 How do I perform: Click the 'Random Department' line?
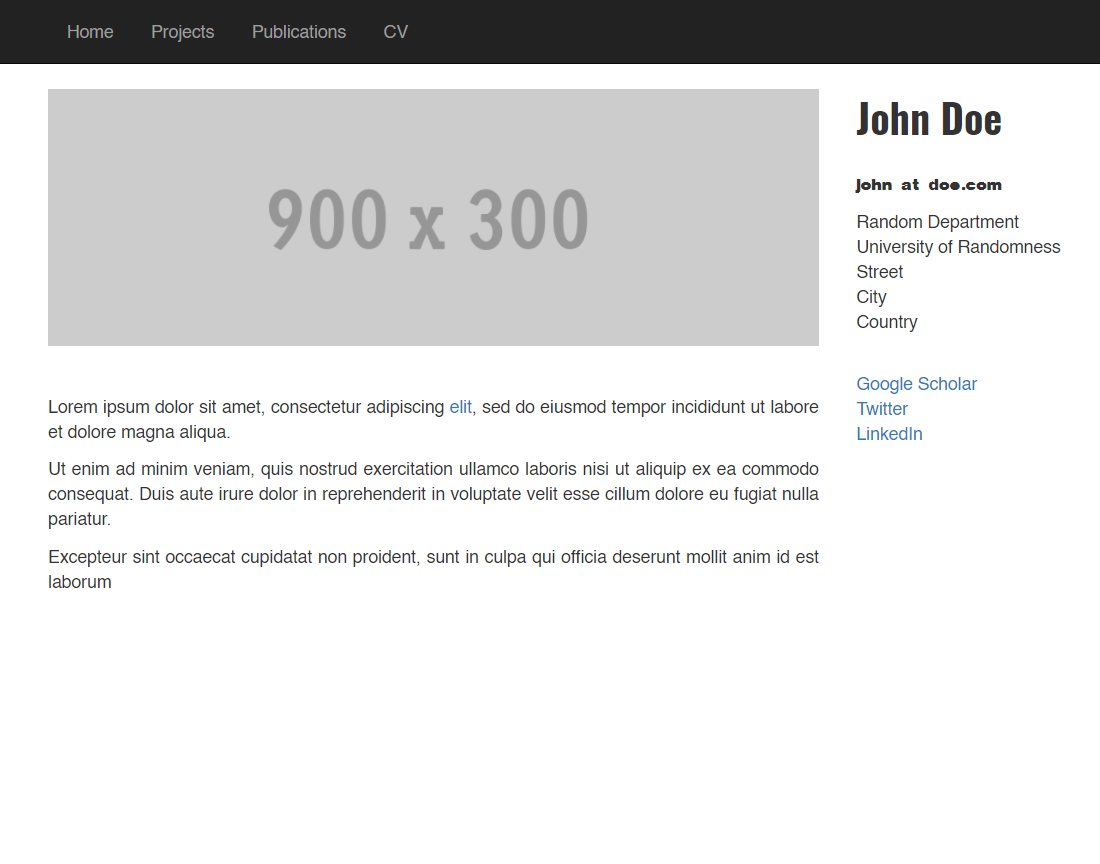pyautogui.click(x=937, y=222)
